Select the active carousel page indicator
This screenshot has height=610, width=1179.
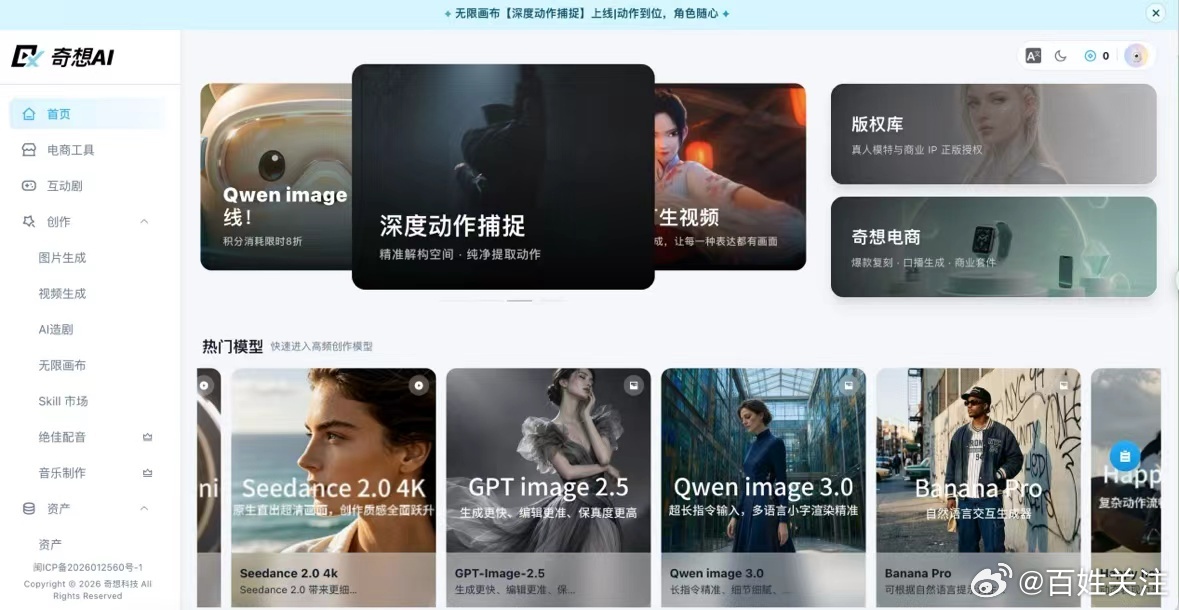pos(520,300)
